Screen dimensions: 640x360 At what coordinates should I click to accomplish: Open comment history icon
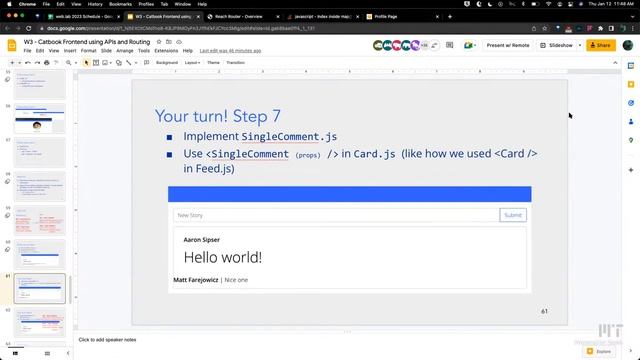pyautogui.click(x=449, y=45)
